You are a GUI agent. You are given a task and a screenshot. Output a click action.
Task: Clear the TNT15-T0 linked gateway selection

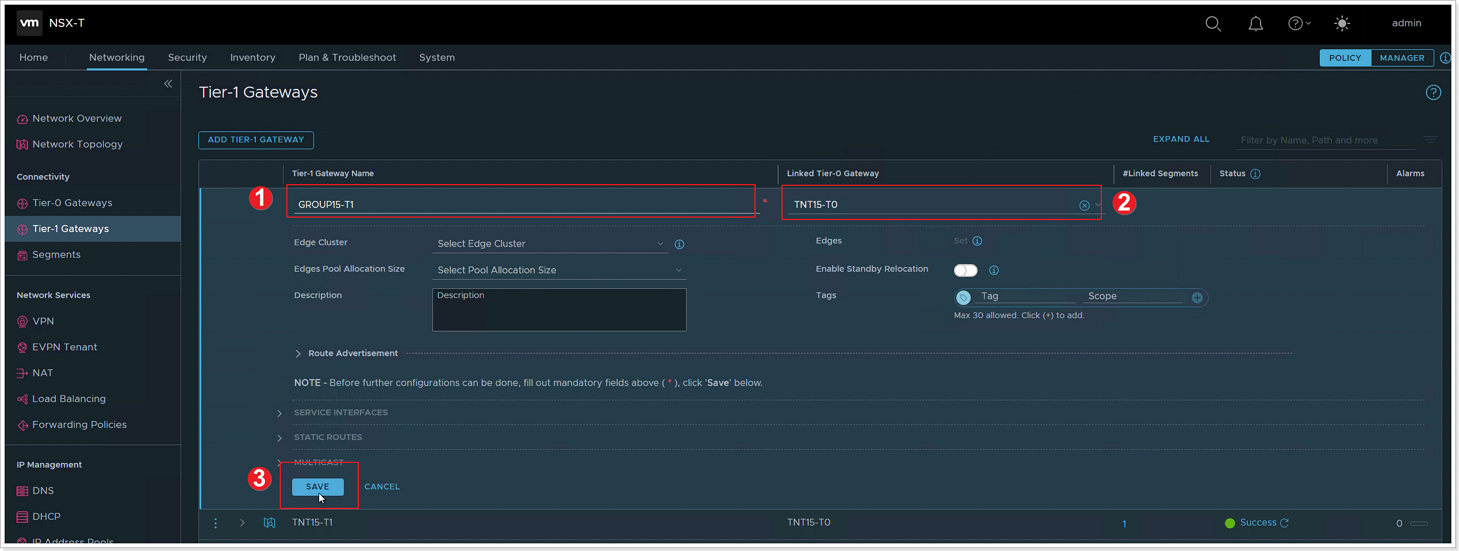point(1084,205)
